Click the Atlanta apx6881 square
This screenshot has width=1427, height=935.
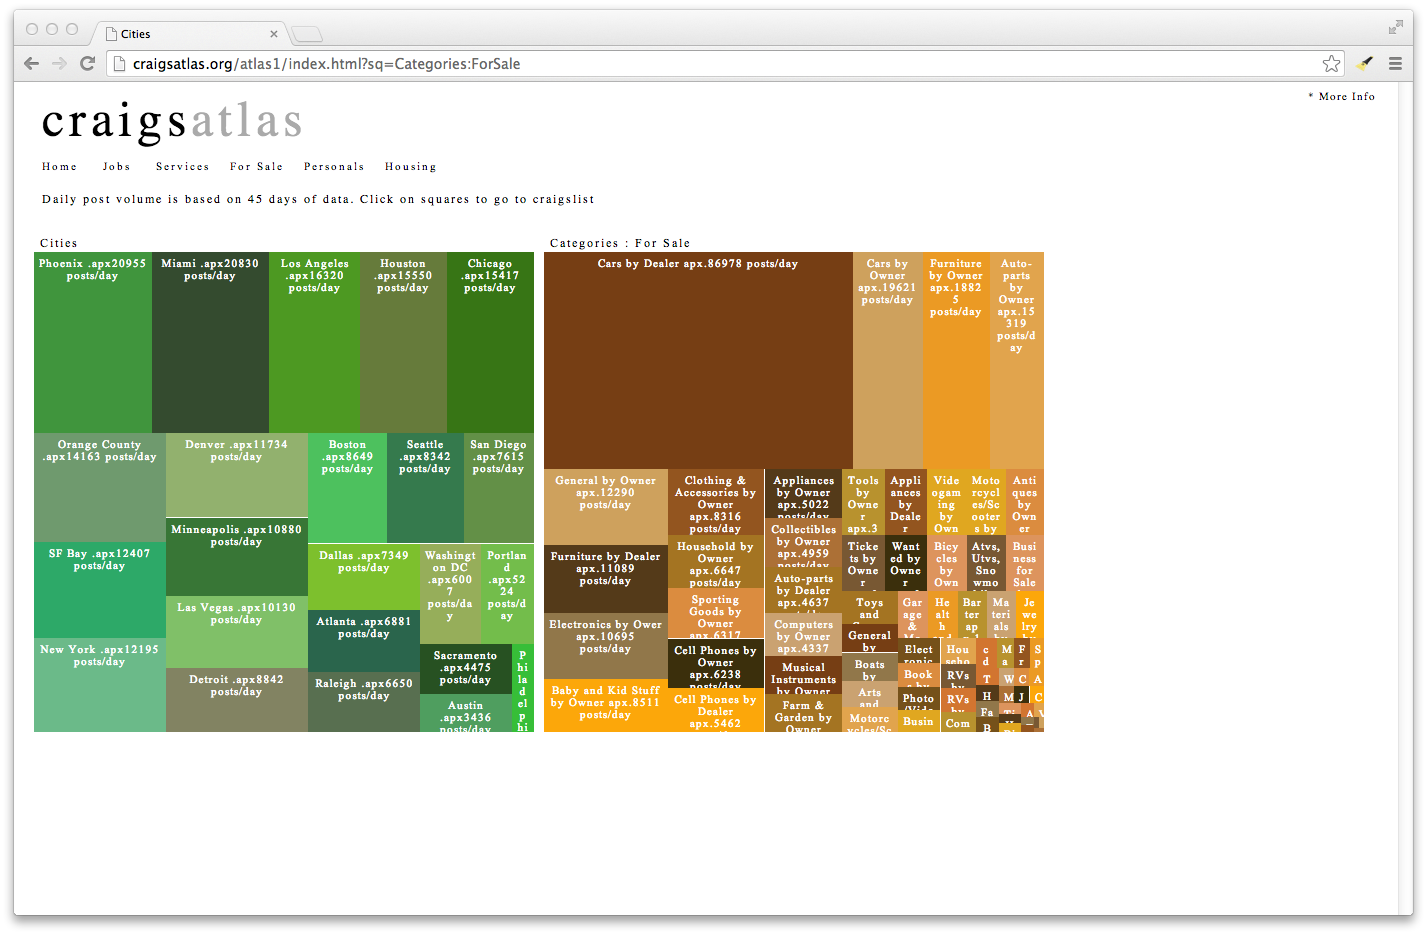tap(364, 641)
